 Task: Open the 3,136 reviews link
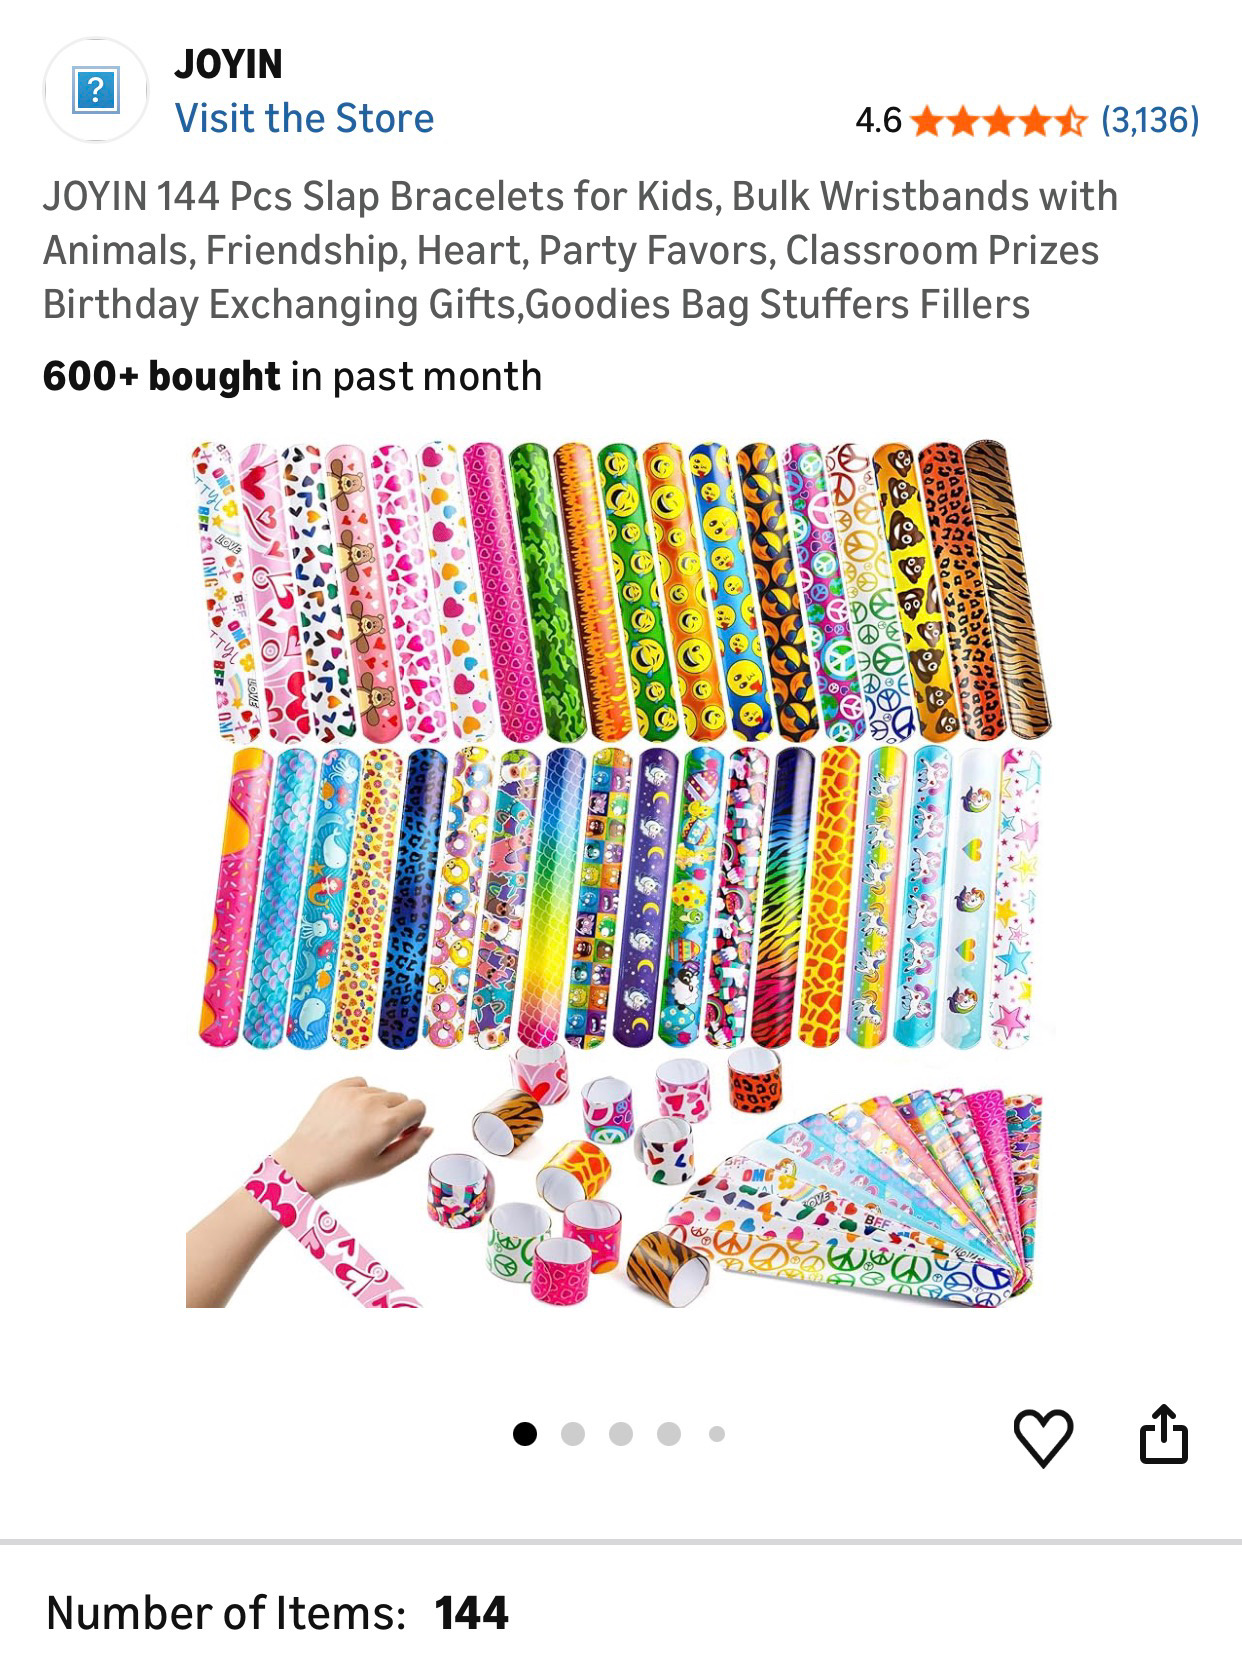tap(1149, 121)
